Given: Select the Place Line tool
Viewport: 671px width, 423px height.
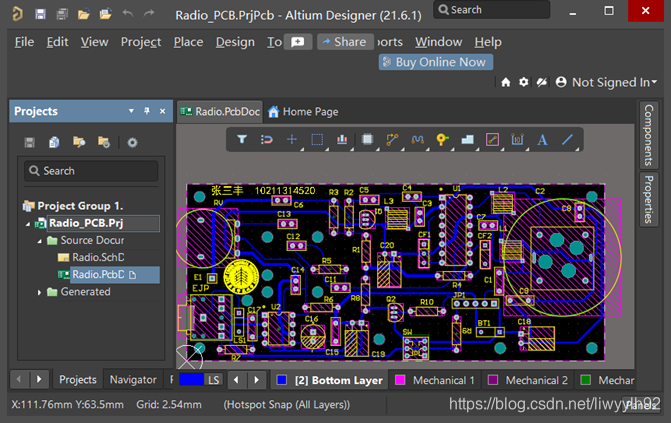Looking at the screenshot, I should pyautogui.click(x=568, y=140).
